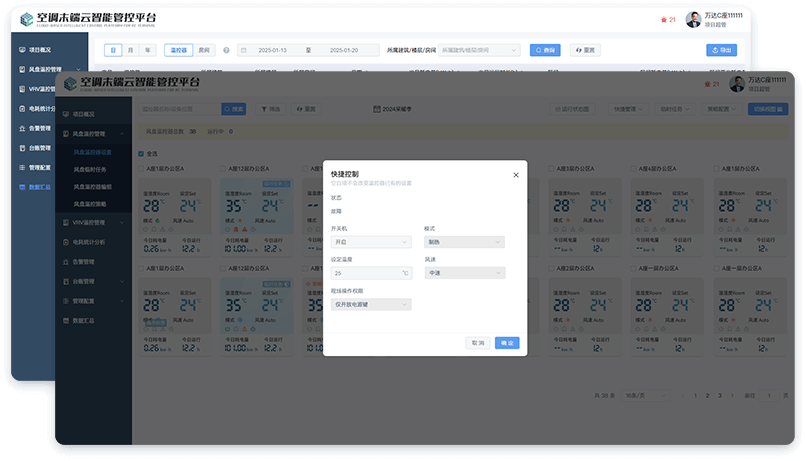Open 风盘温控器编组 submenu item

coord(93,187)
